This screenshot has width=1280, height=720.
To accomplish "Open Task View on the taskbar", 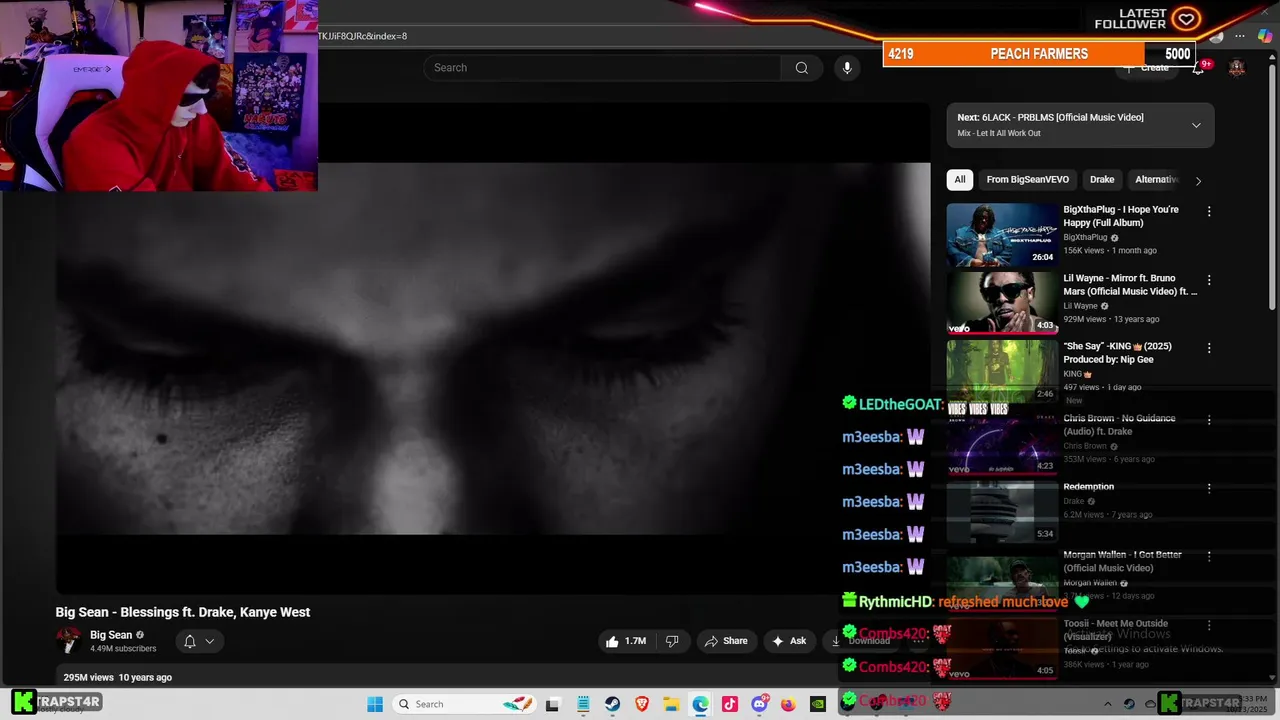I will (x=552, y=704).
